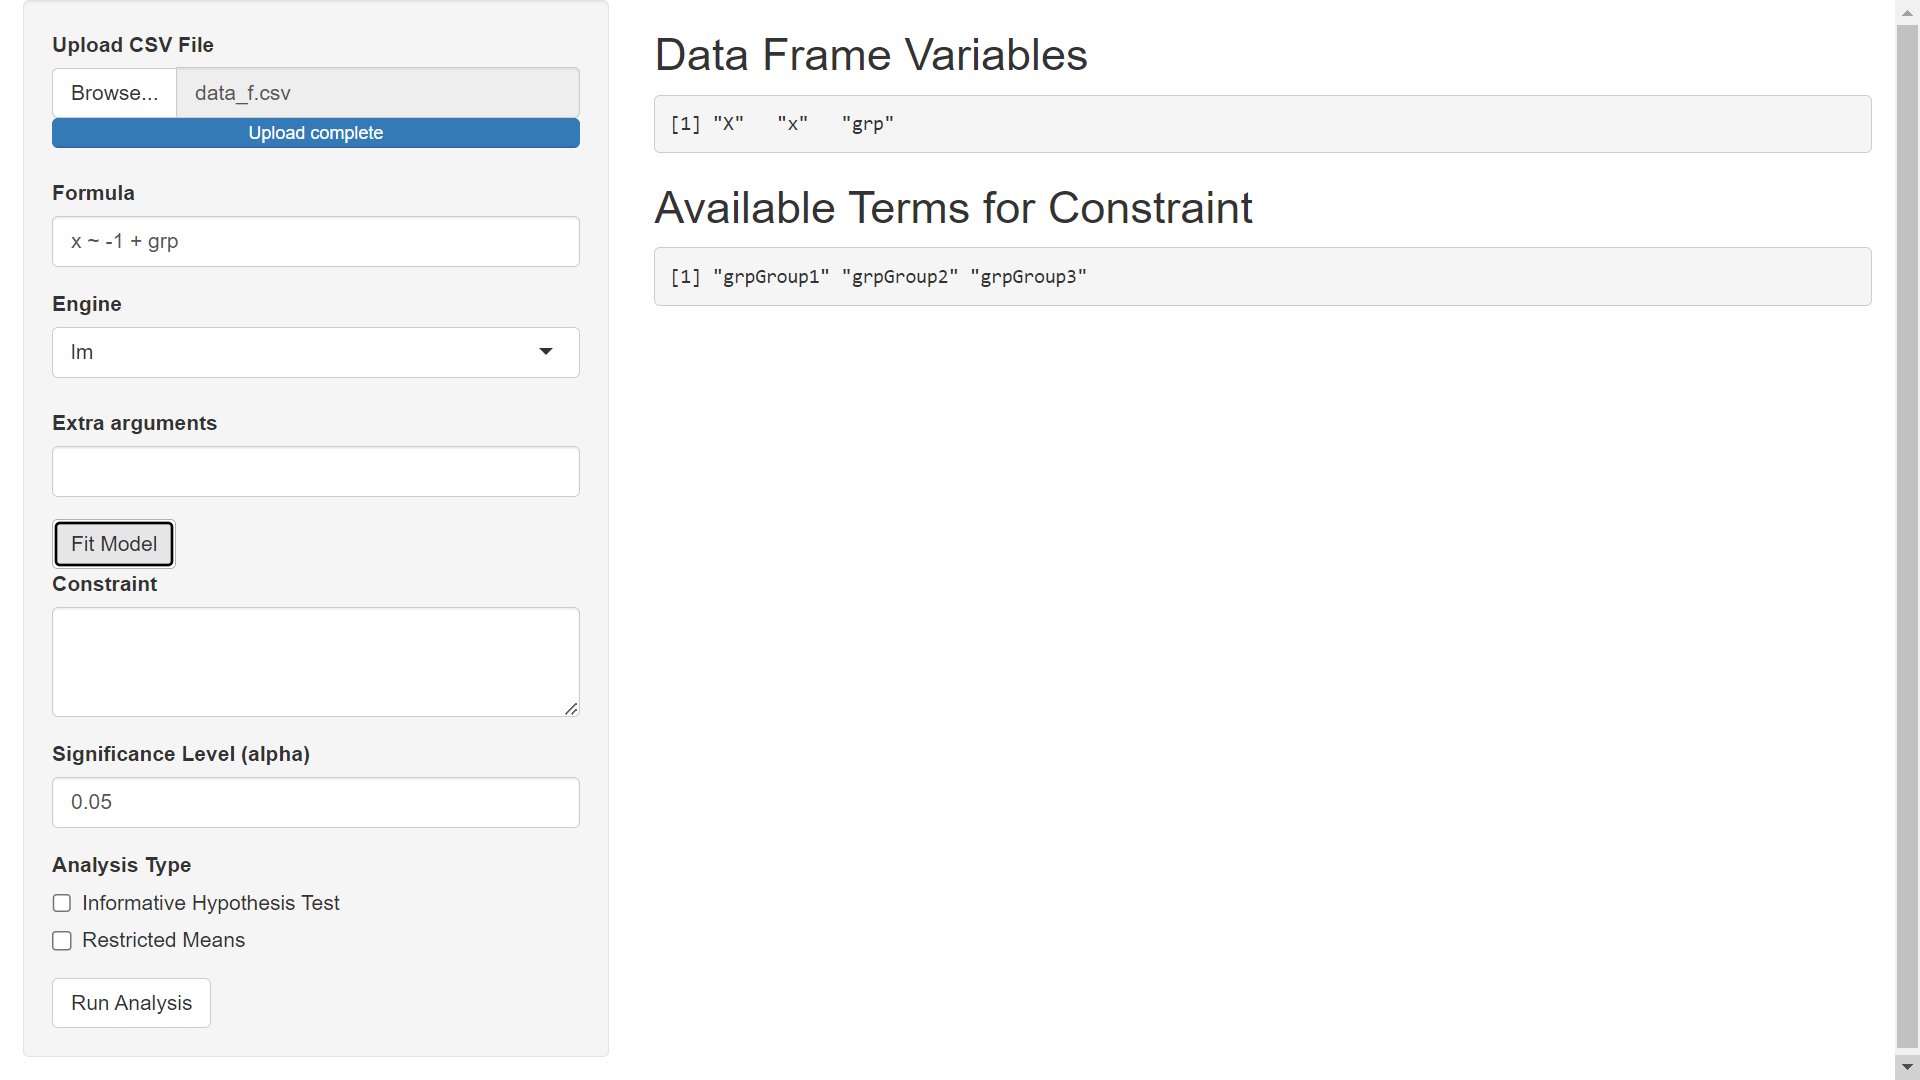This screenshot has height=1080, width=1920.
Task: Enable Informative Hypothesis Test checkbox
Action: coord(62,904)
